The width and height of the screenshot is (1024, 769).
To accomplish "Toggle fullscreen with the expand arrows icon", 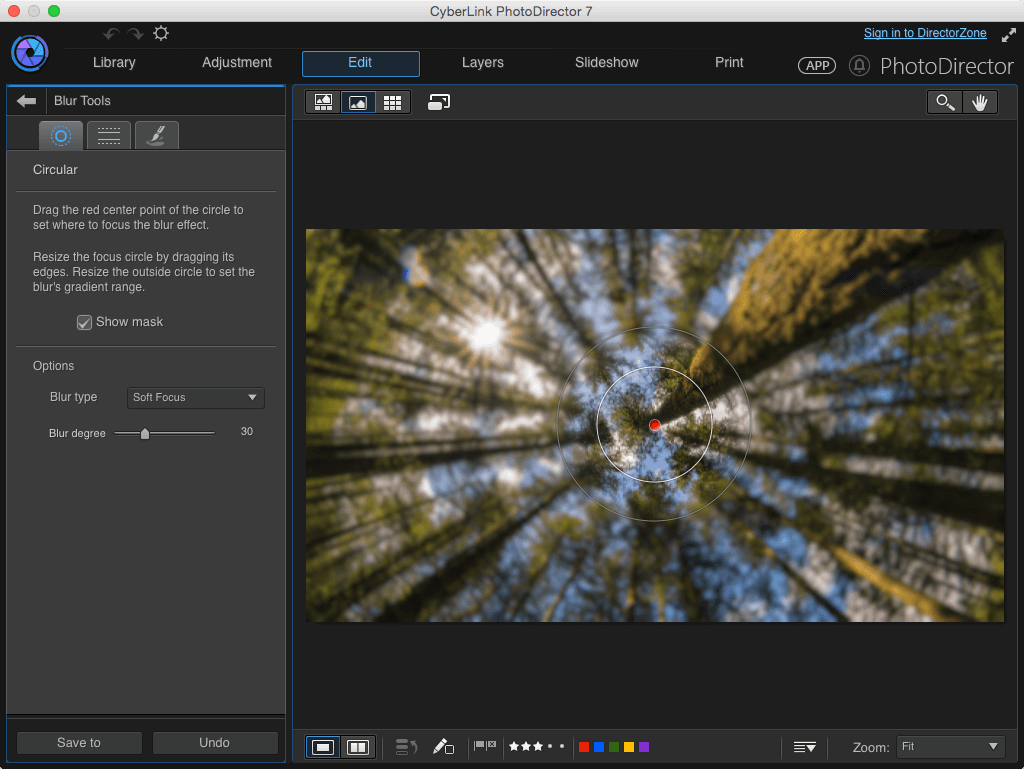I will pyautogui.click(x=1008, y=35).
